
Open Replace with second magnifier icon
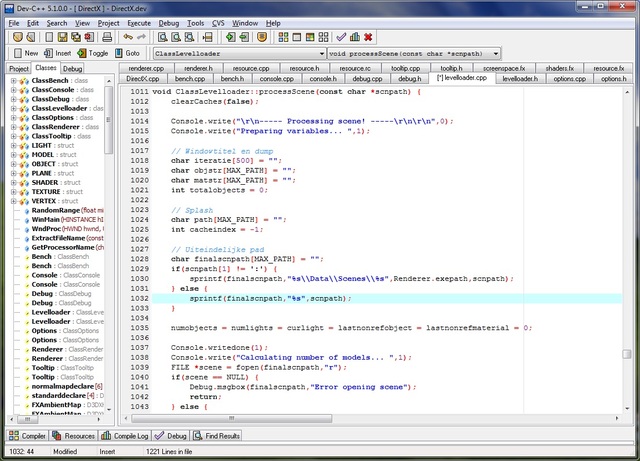(176, 37)
